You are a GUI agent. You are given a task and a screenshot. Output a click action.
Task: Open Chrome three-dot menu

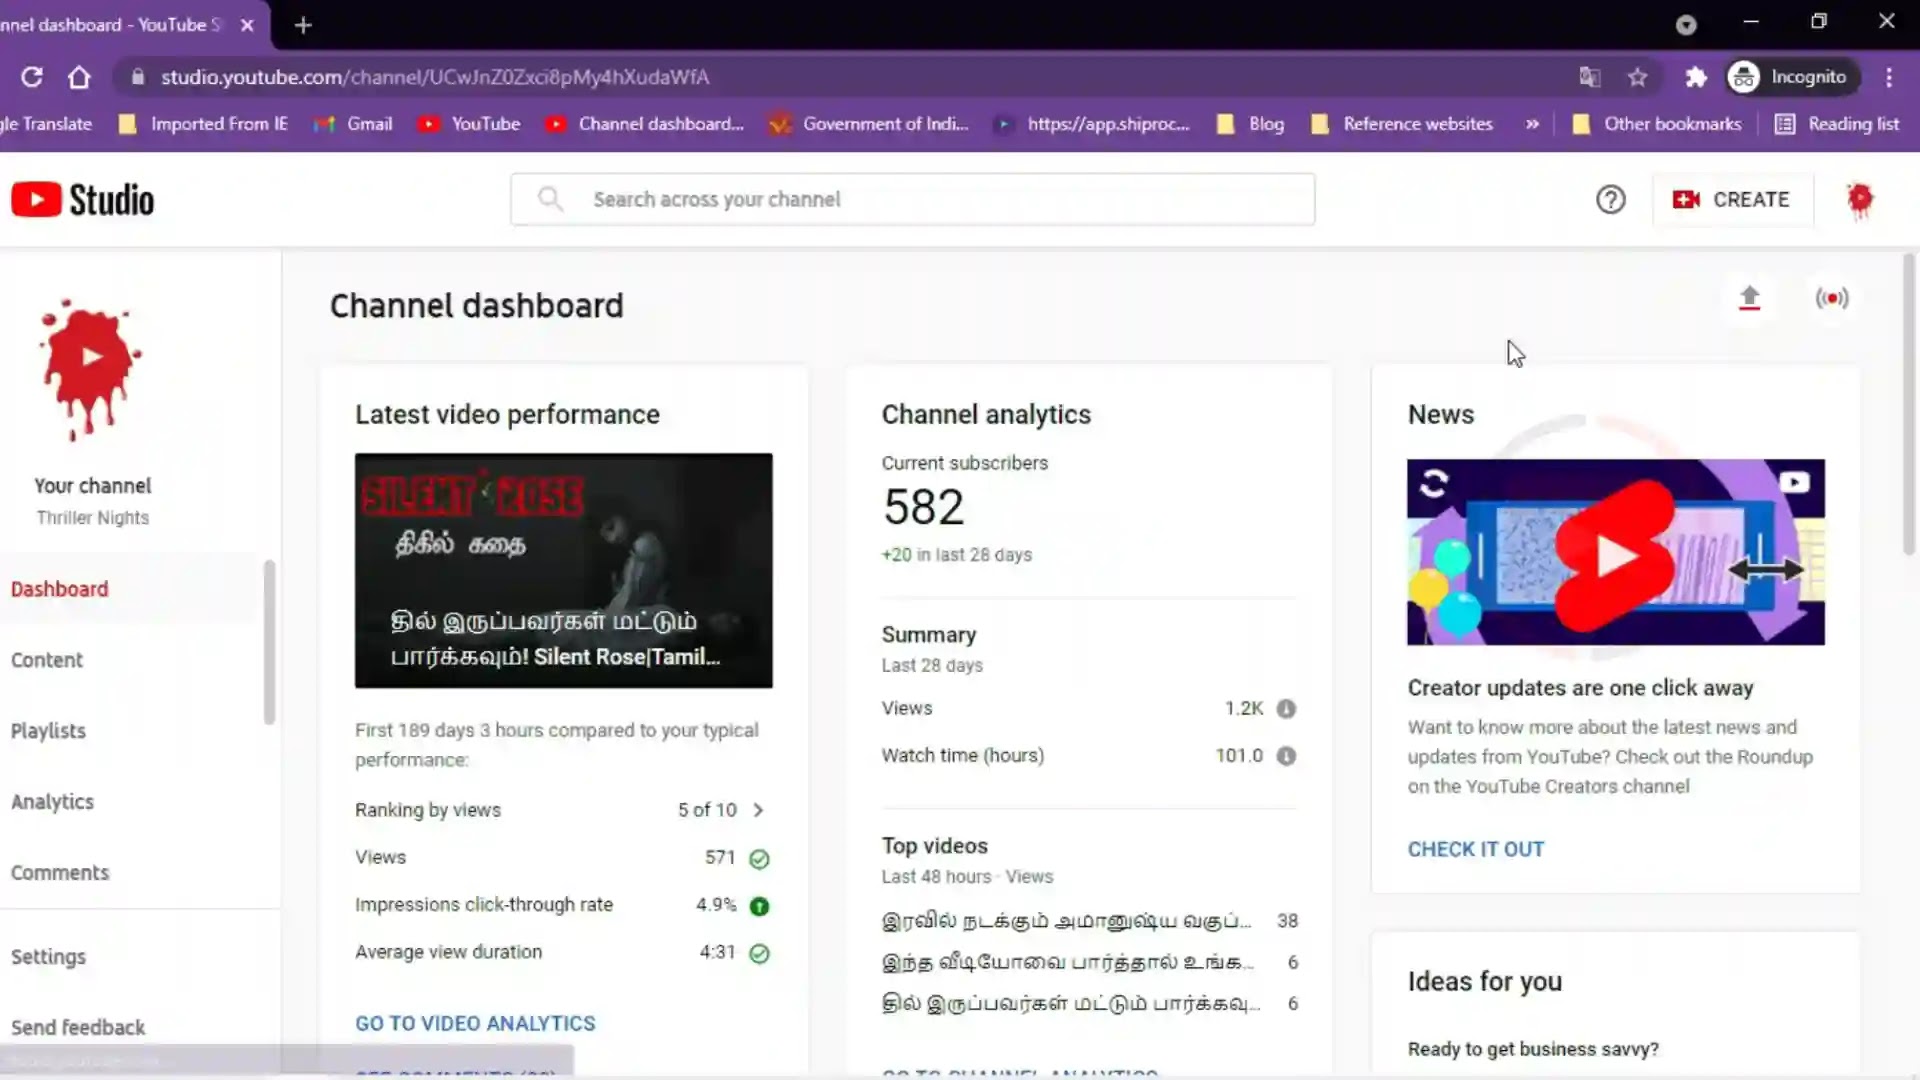coord(1888,77)
